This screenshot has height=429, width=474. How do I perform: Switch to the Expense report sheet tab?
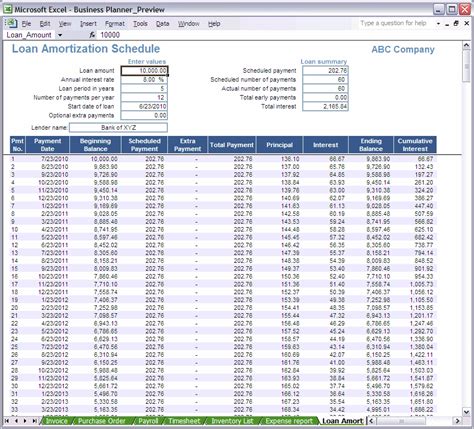coord(289,421)
